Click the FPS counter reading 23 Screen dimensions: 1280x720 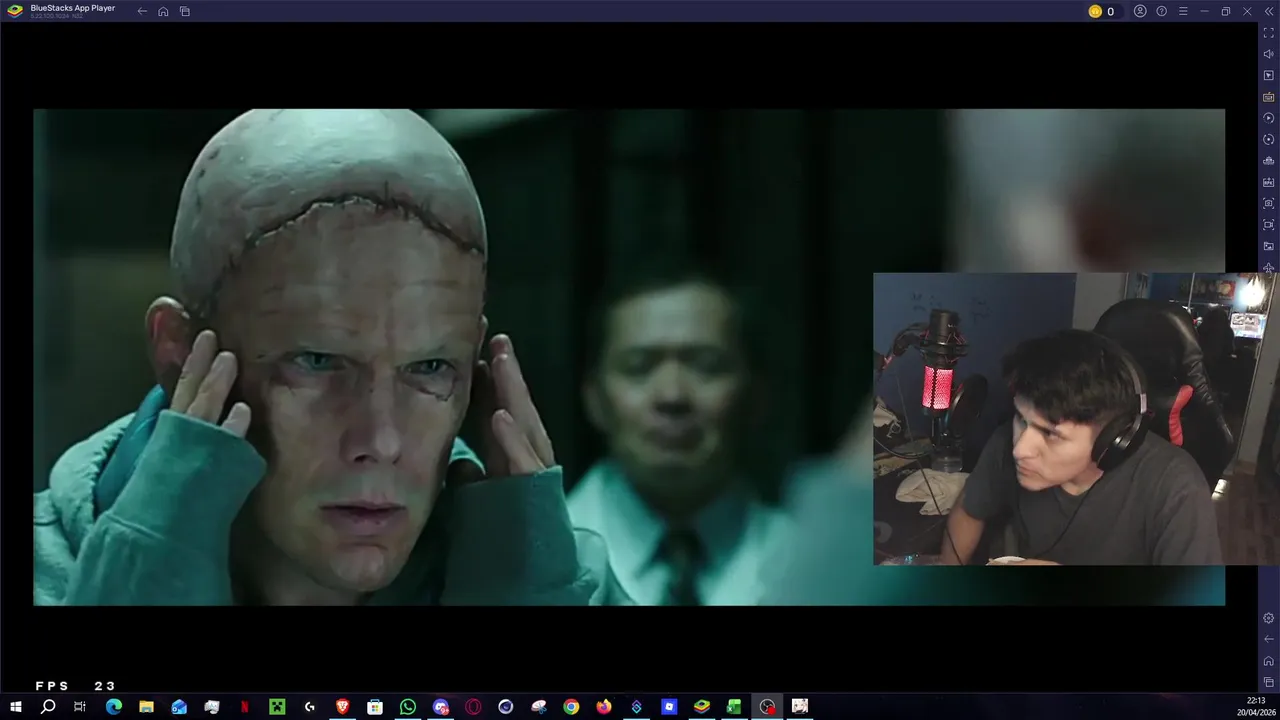(76, 686)
